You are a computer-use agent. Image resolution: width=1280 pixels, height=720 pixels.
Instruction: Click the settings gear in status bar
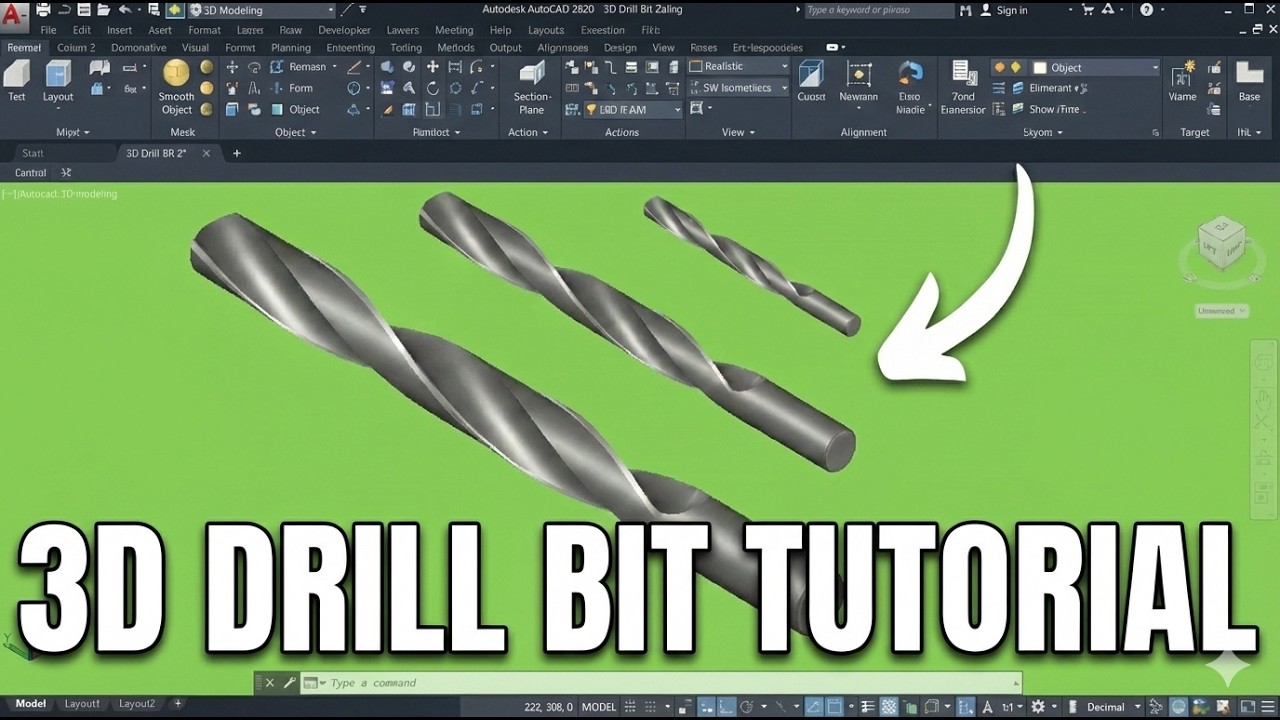[x=1039, y=707]
